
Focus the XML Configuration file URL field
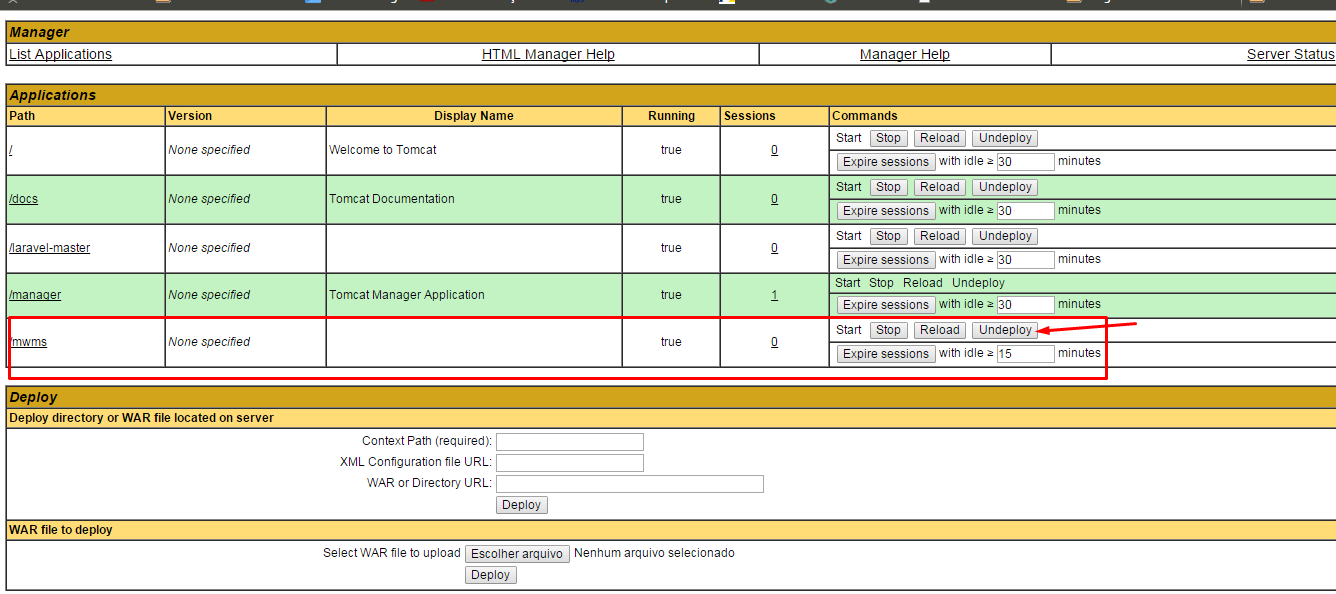click(570, 463)
